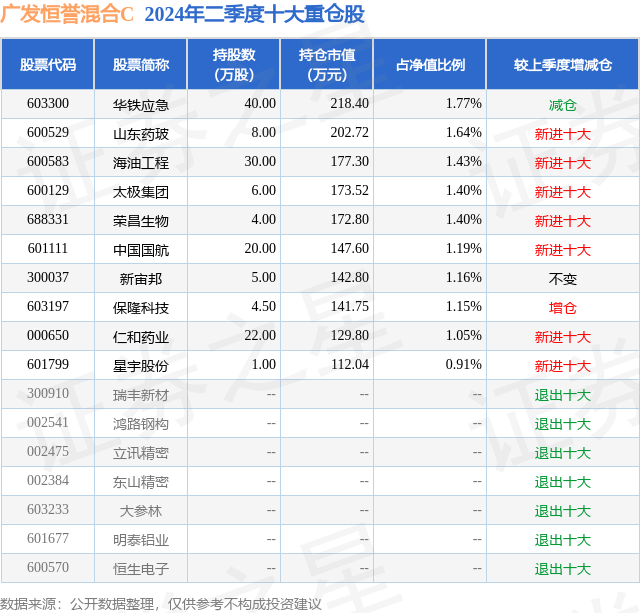Open stock name 山东药玻
This screenshot has height=613, width=640.
(141, 134)
